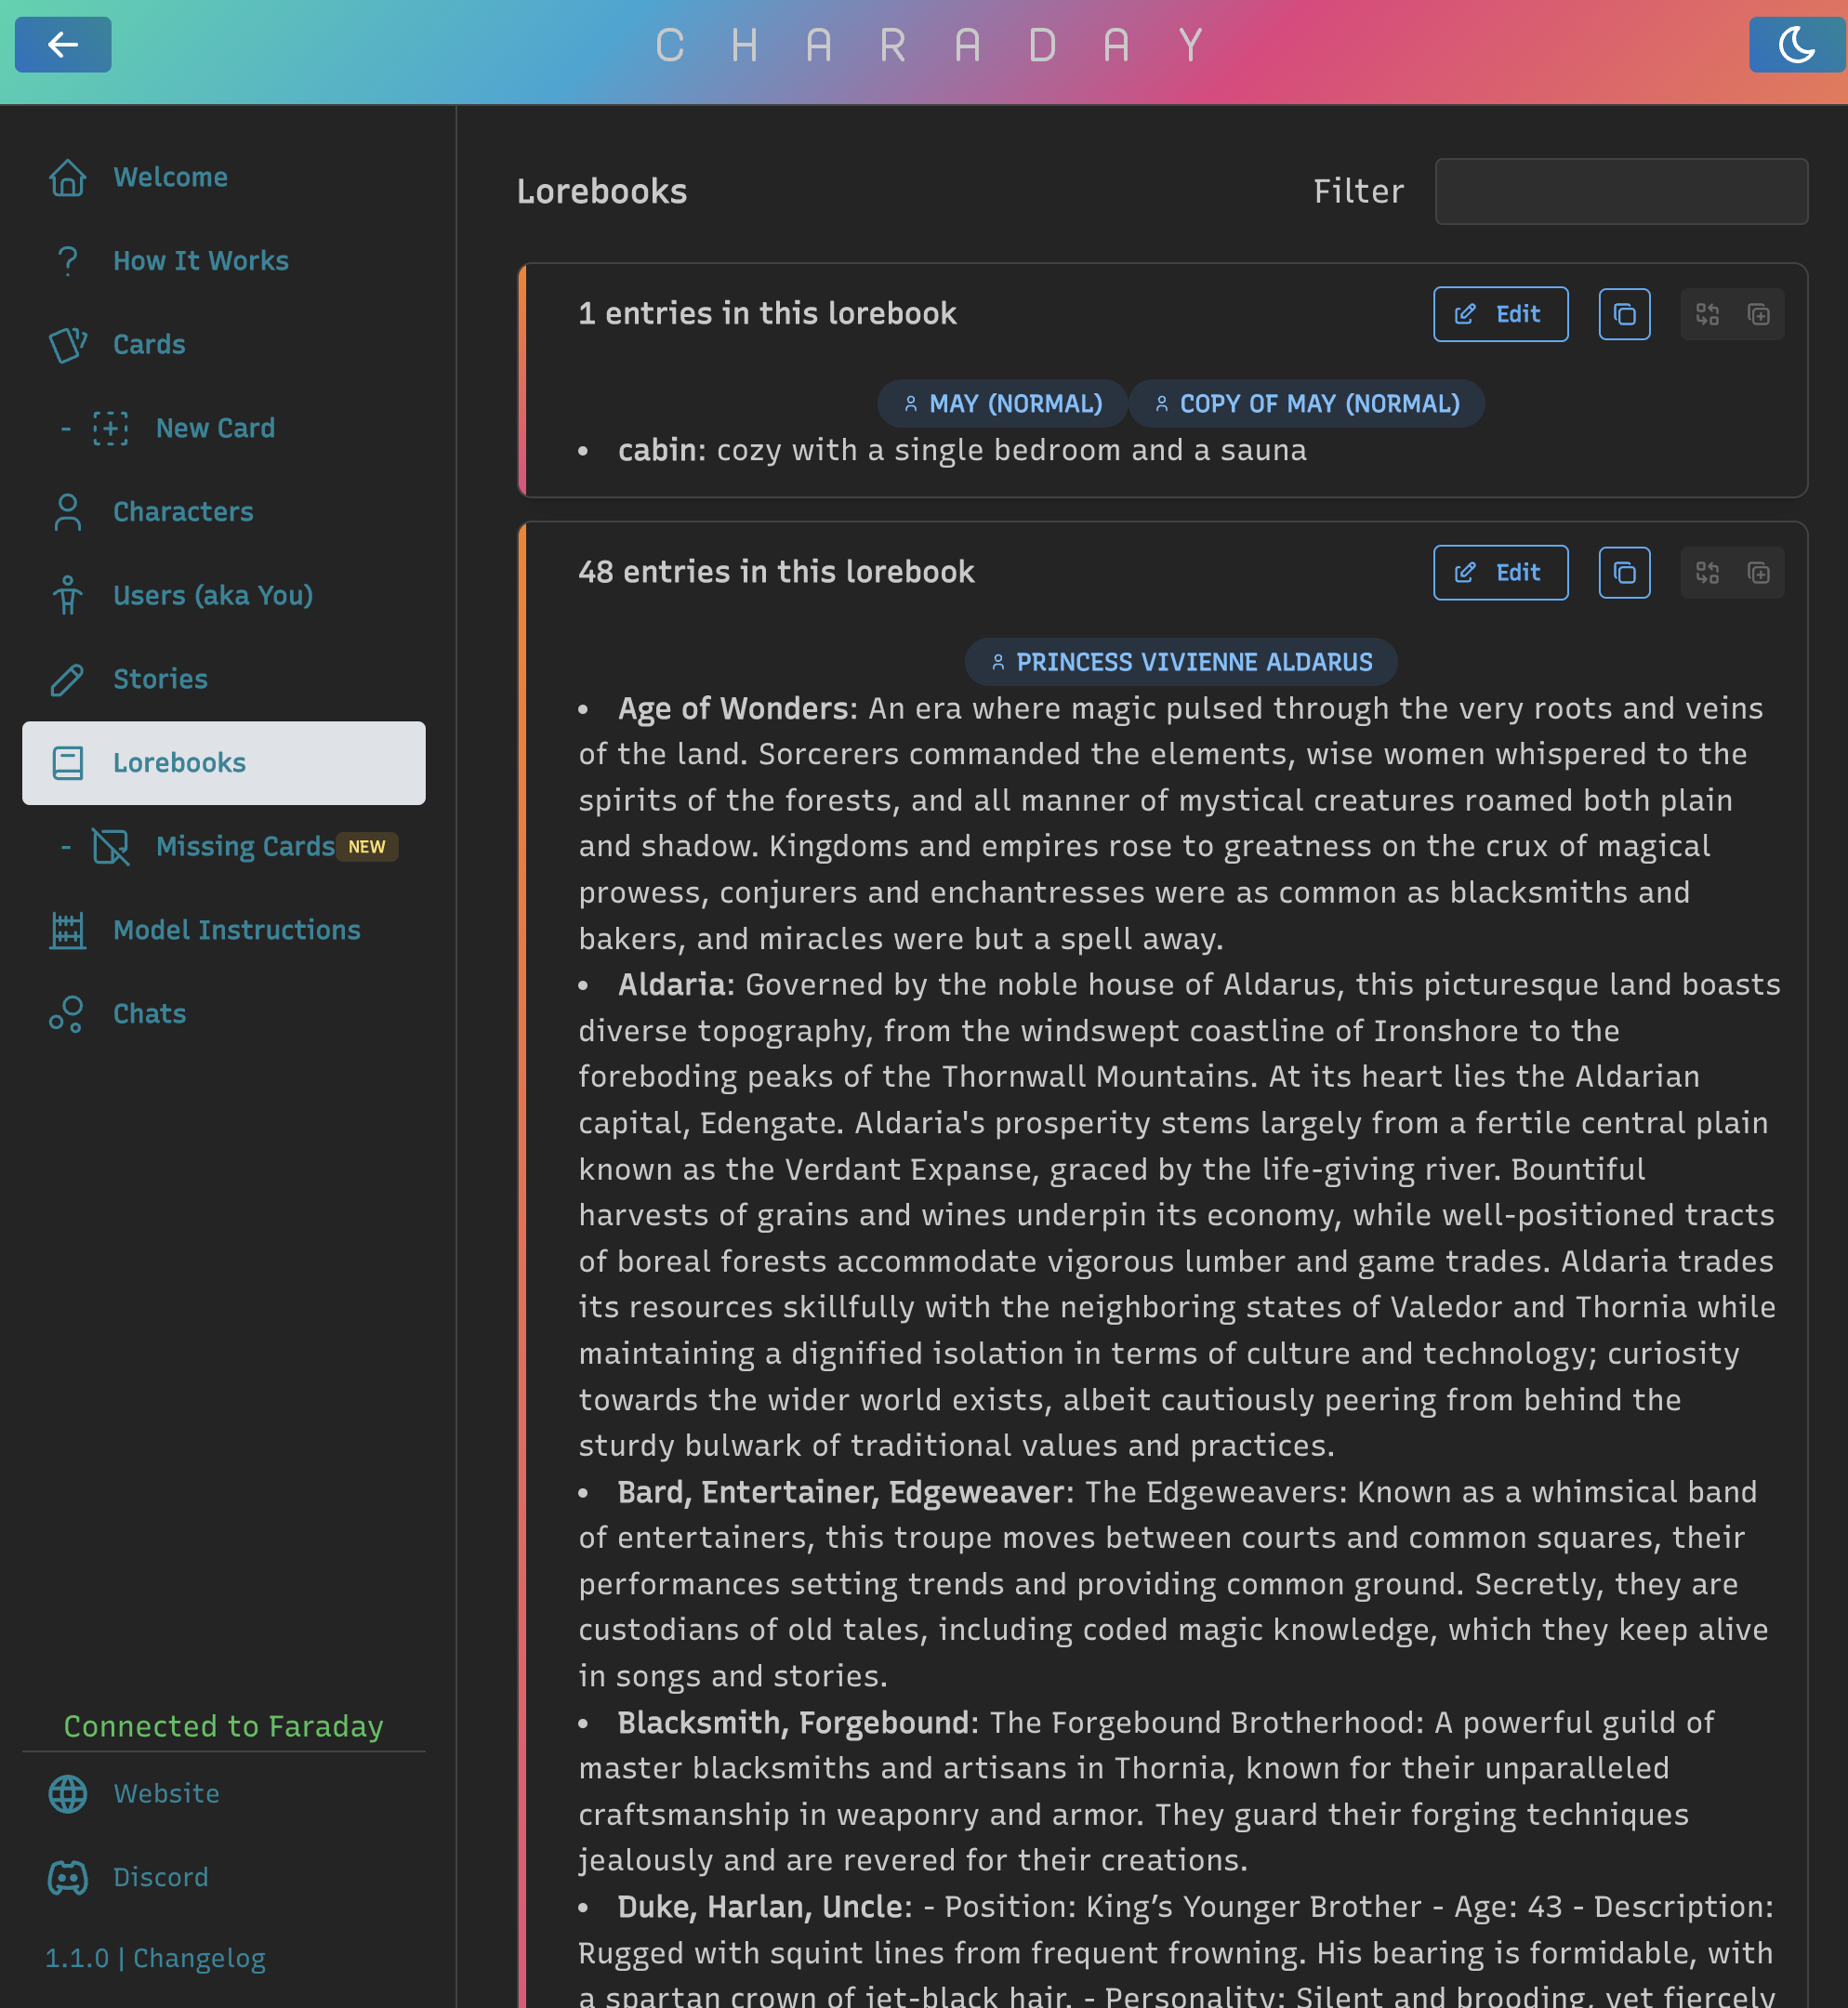Click the PRINCESS VIVIENNE ALDARUS character tag

click(1181, 661)
